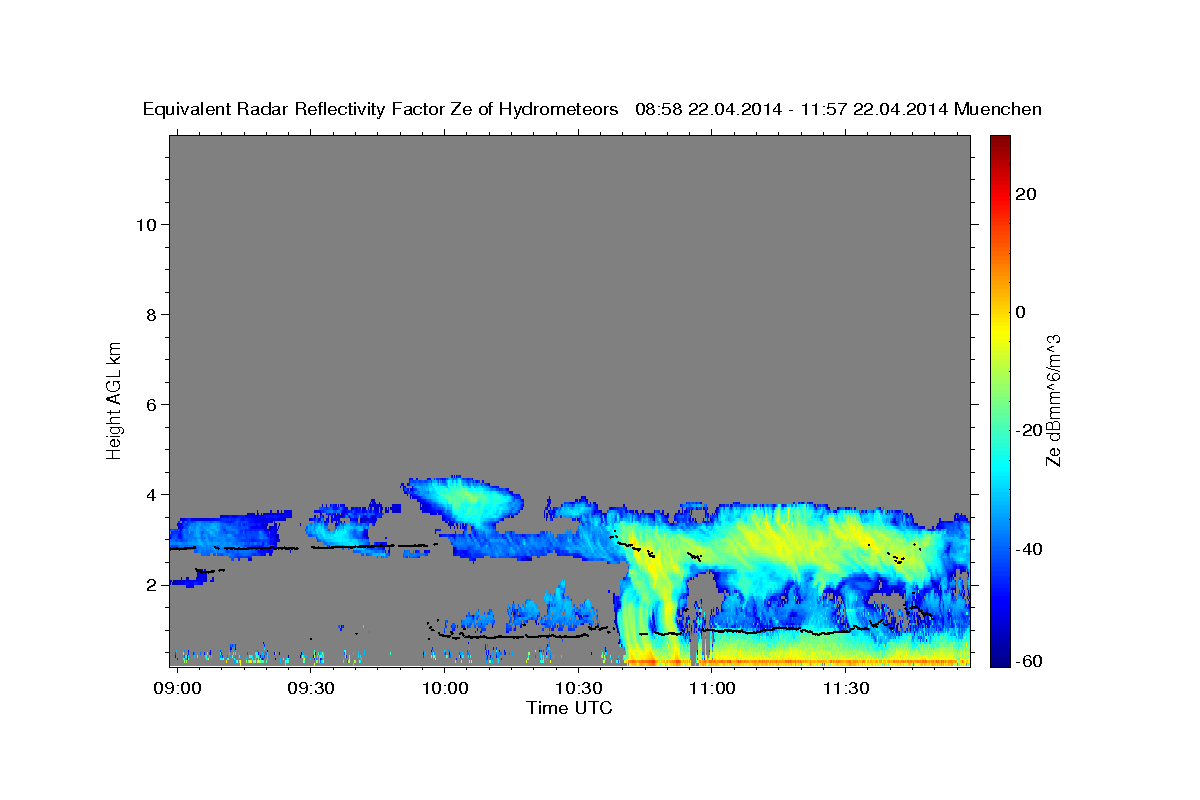Click the '10:00' time tick label
Screen dimensions: 1200x800
[x=444, y=688]
